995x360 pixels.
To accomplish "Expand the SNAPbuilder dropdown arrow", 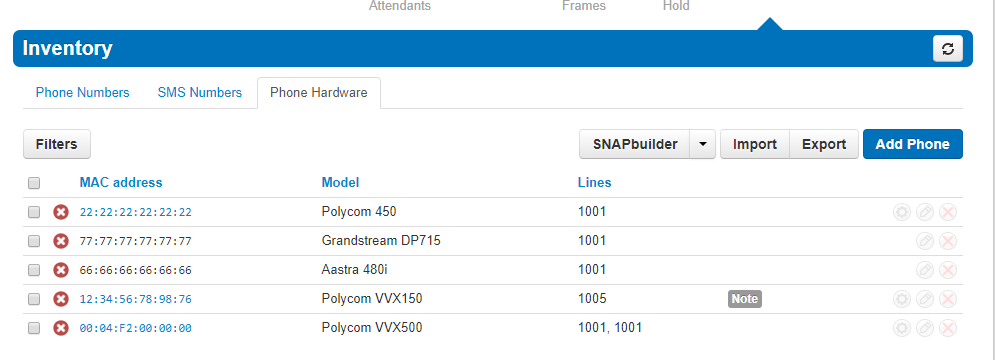I will point(702,144).
